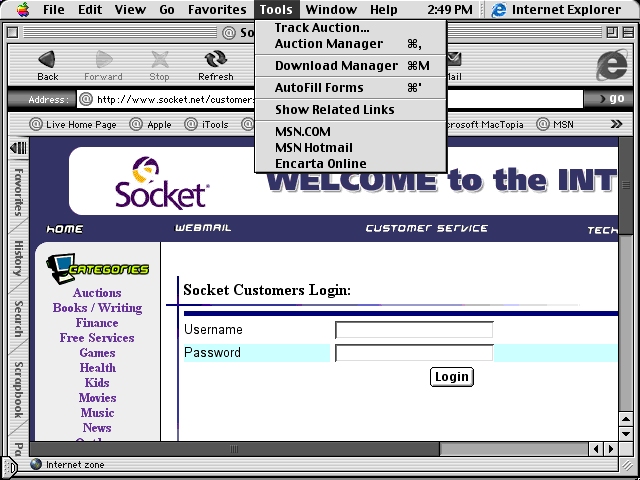Switch to the History side tab

(18, 258)
